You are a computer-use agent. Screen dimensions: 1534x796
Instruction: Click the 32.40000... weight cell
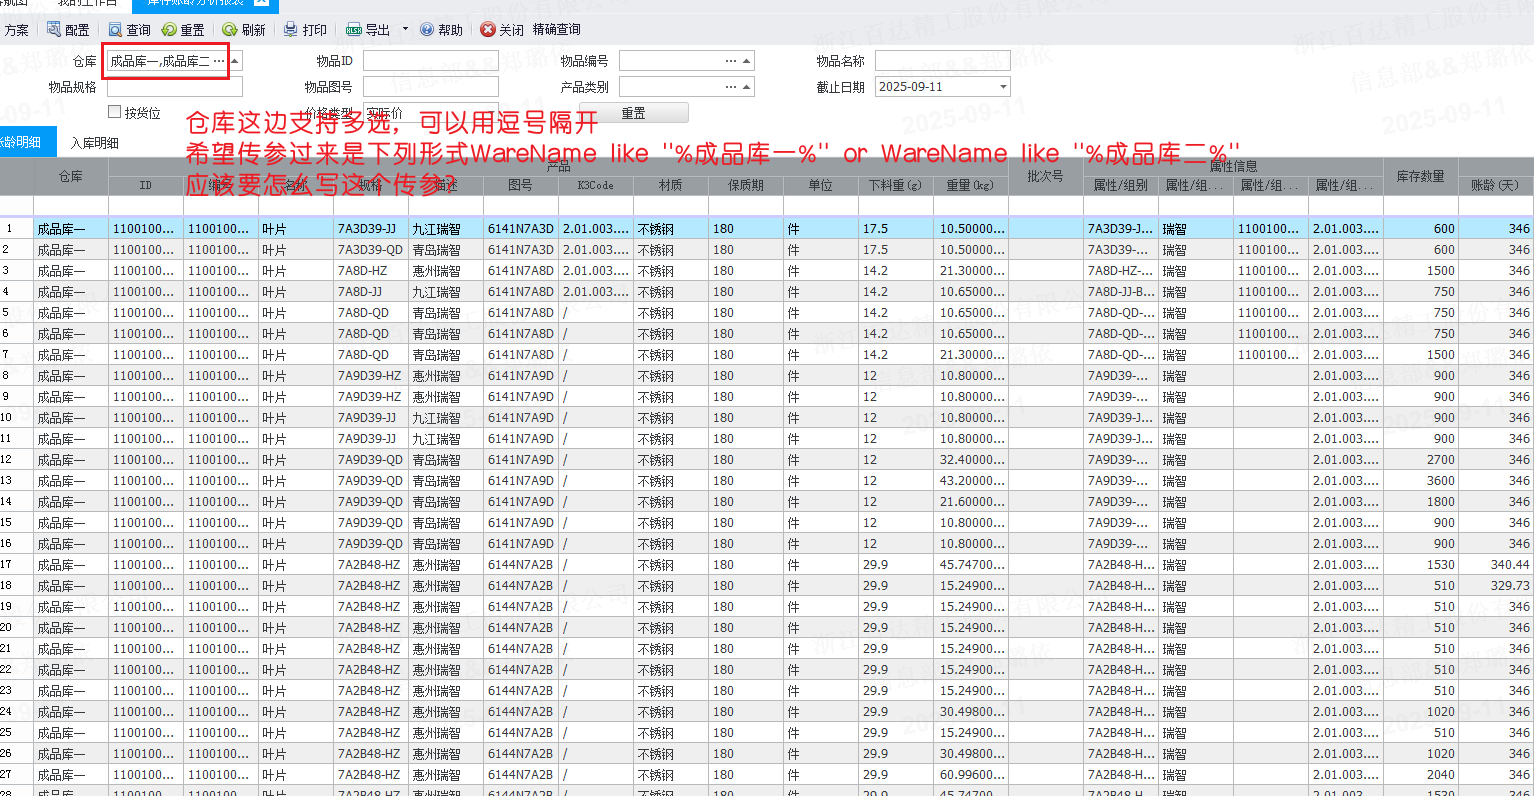(970, 460)
